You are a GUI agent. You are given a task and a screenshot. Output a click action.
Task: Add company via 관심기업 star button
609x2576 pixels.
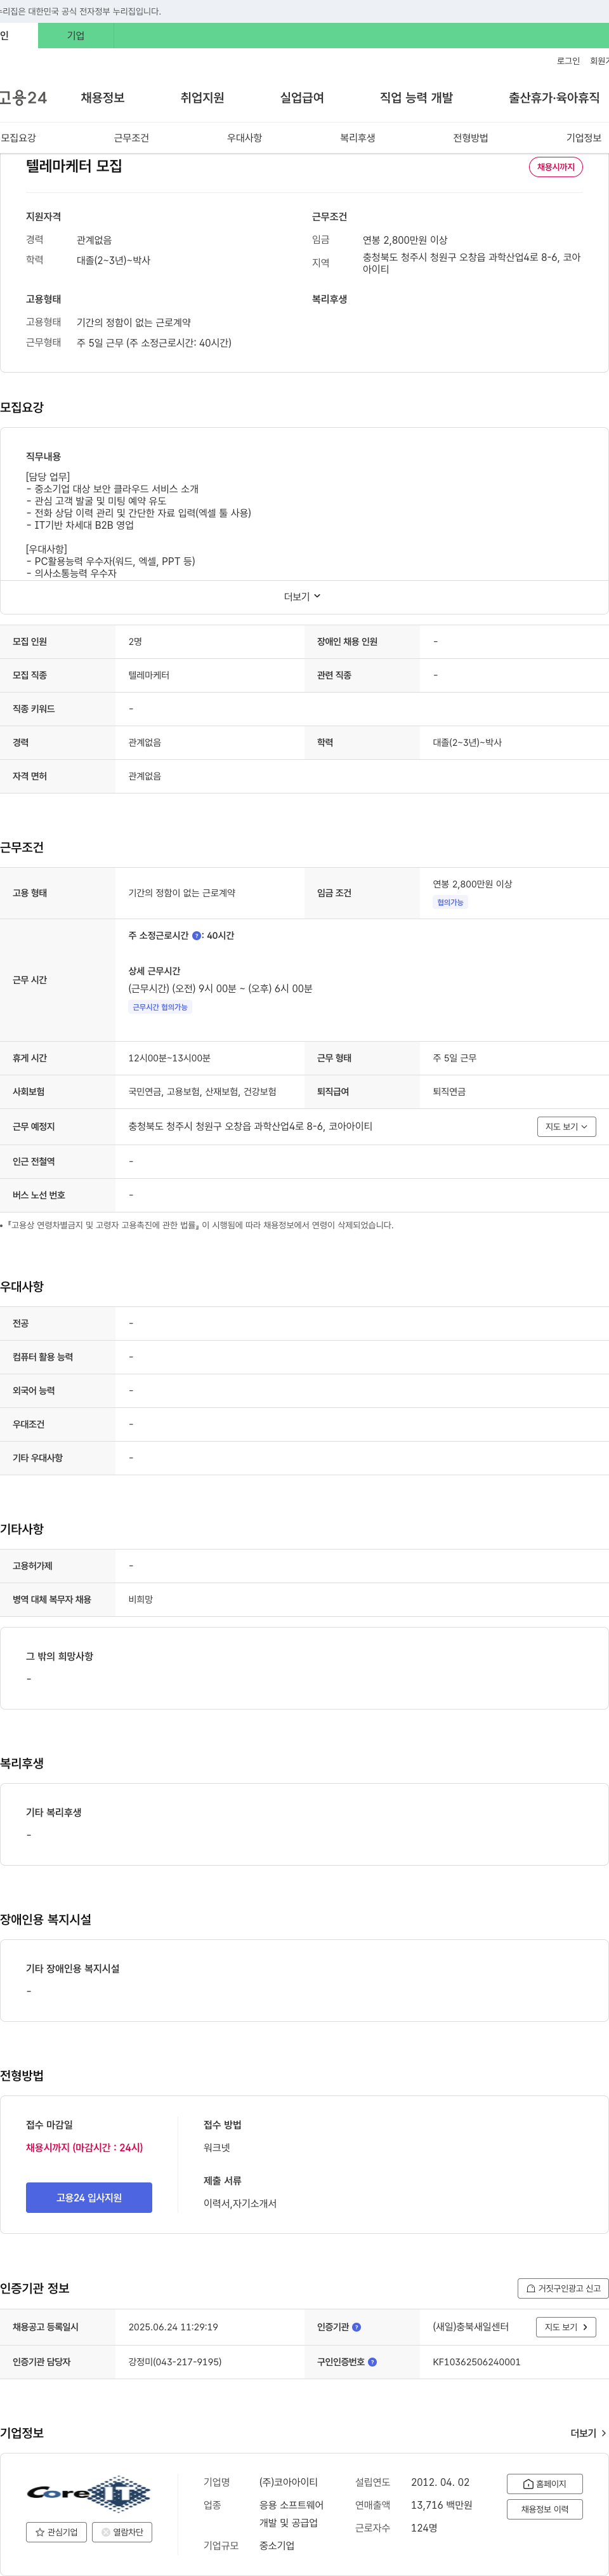[57, 2532]
